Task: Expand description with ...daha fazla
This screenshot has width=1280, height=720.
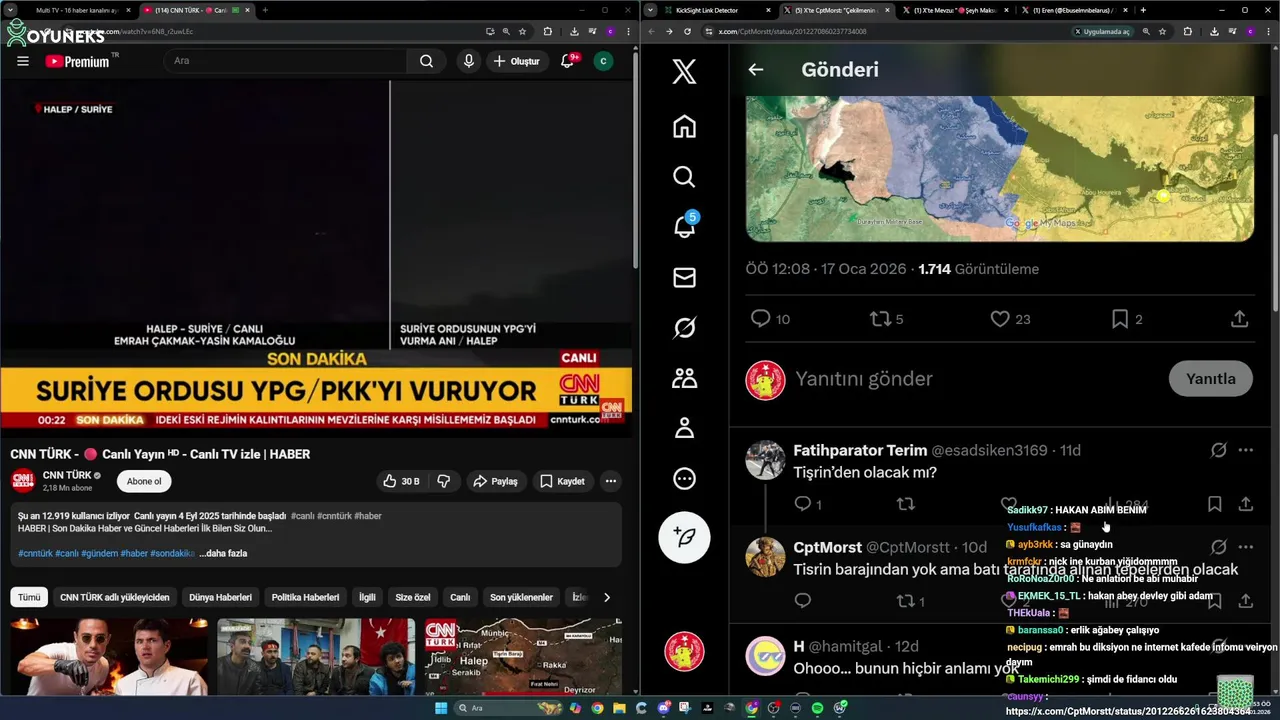Action: click(x=223, y=553)
